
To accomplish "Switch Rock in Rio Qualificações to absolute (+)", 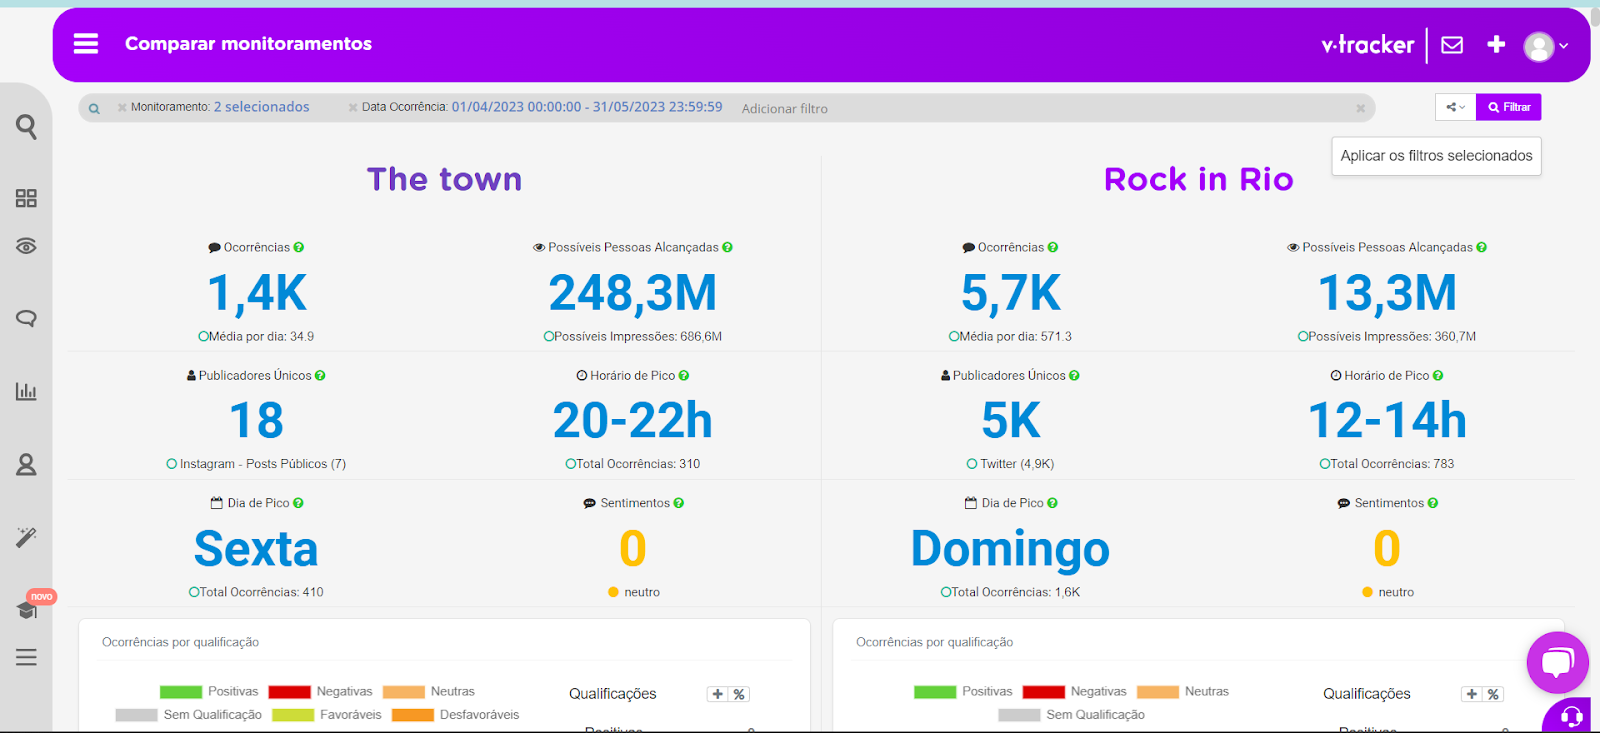I will 1472,694.
